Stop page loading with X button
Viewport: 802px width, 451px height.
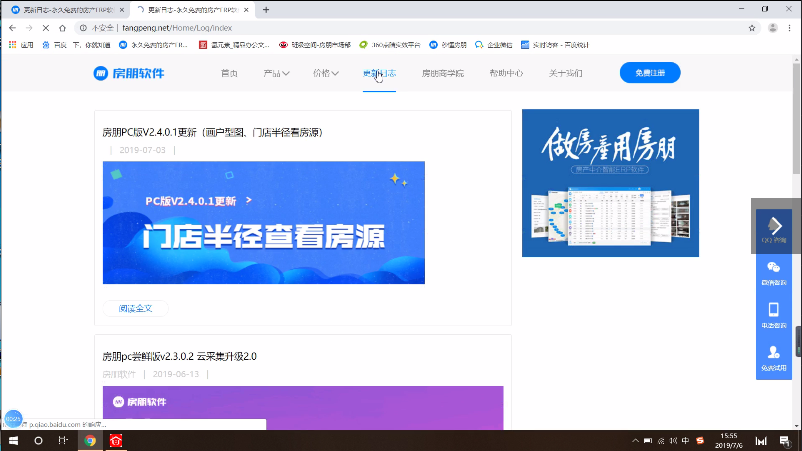click(46, 28)
